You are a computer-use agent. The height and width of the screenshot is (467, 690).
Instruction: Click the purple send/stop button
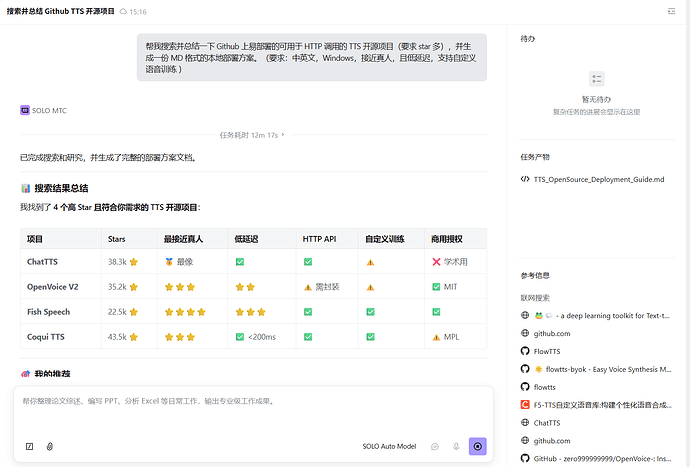click(x=477, y=446)
